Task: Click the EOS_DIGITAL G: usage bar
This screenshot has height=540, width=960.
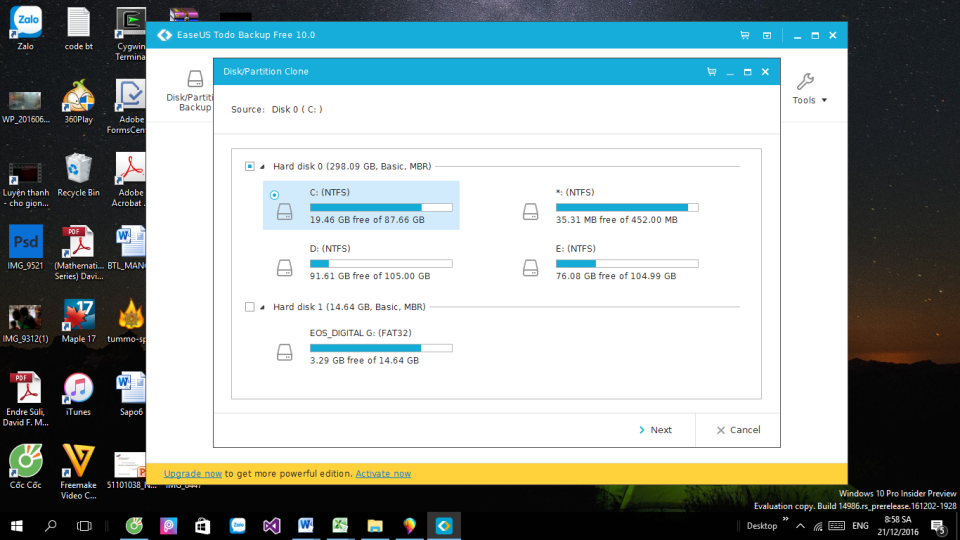Action: 381,348
